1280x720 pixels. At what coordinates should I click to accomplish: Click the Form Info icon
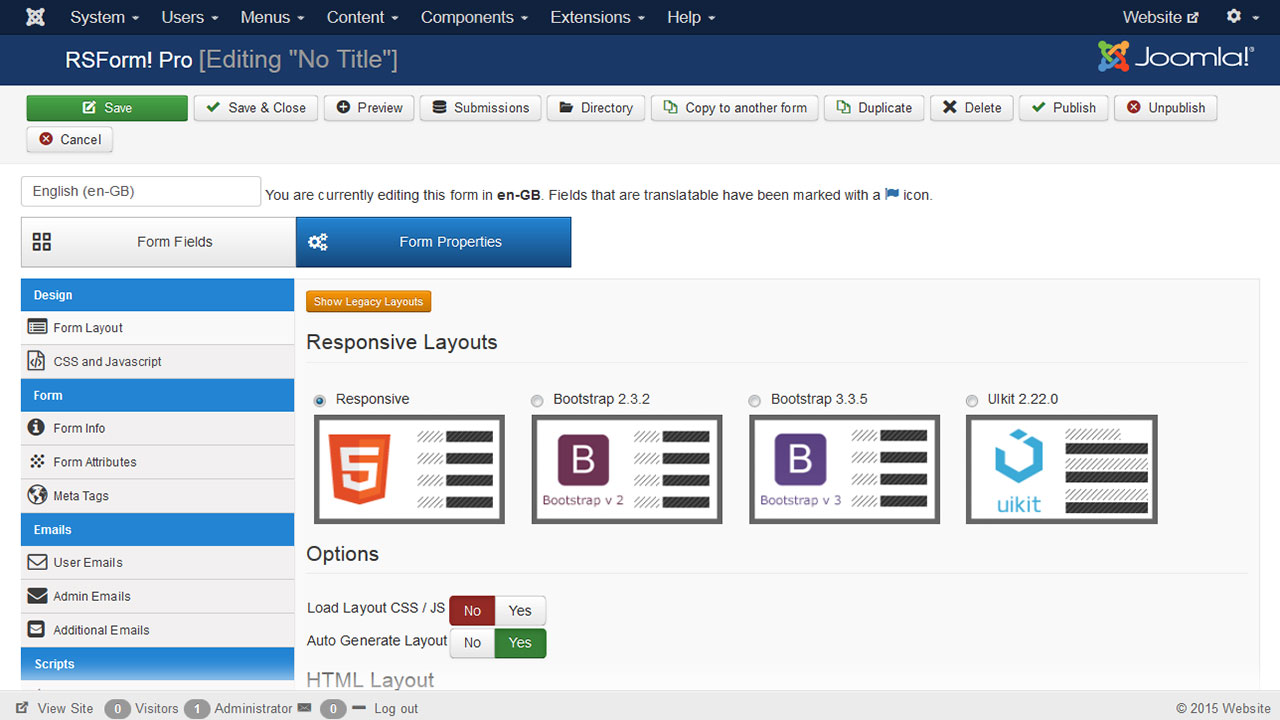(x=37, y=427)
